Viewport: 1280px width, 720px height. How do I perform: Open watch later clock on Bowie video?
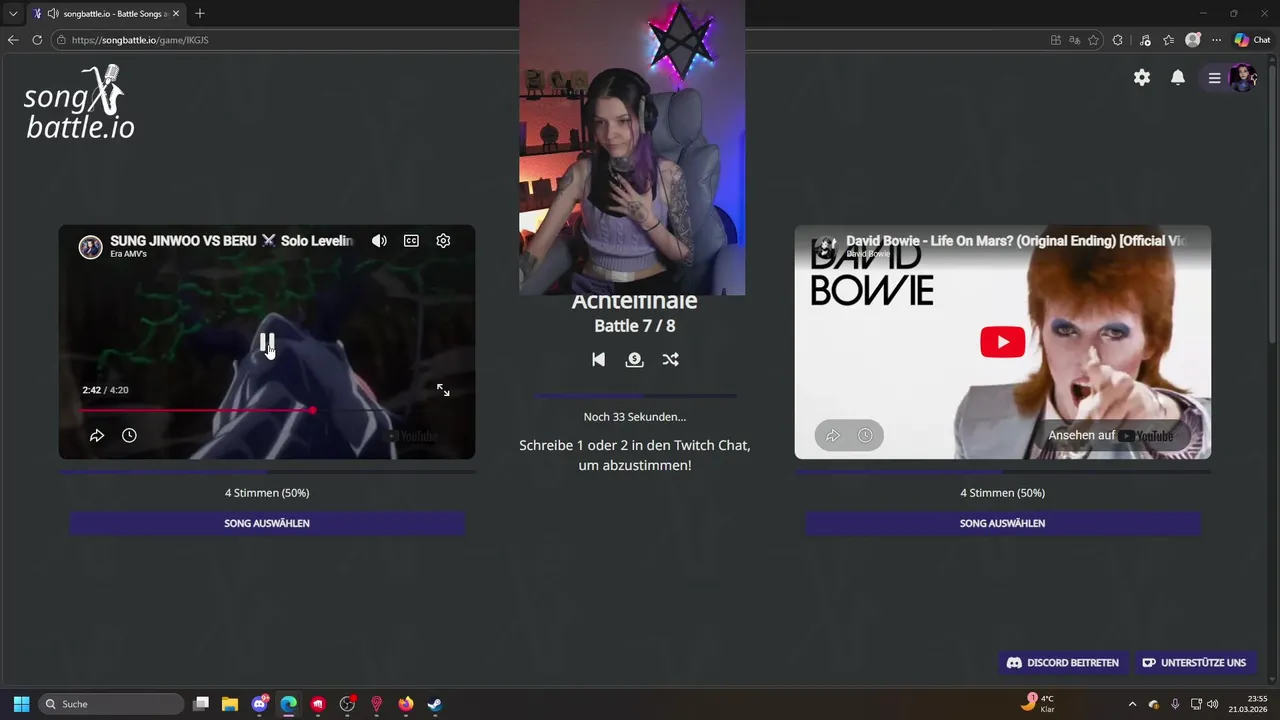(865, 435)
